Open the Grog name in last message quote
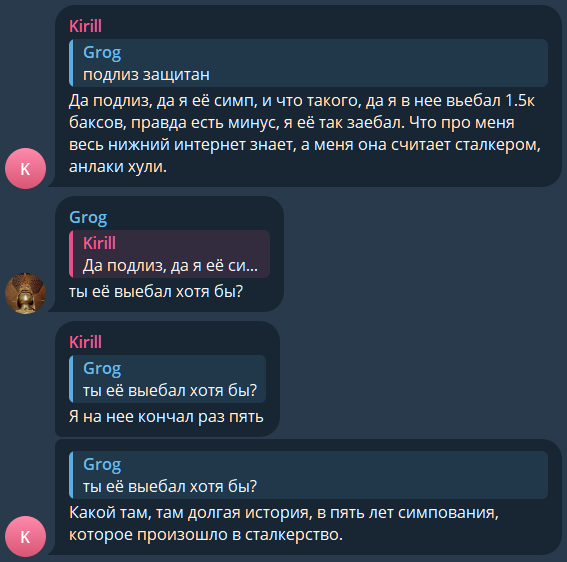This screenshot has width=567, height=562. tap(102, 464)
